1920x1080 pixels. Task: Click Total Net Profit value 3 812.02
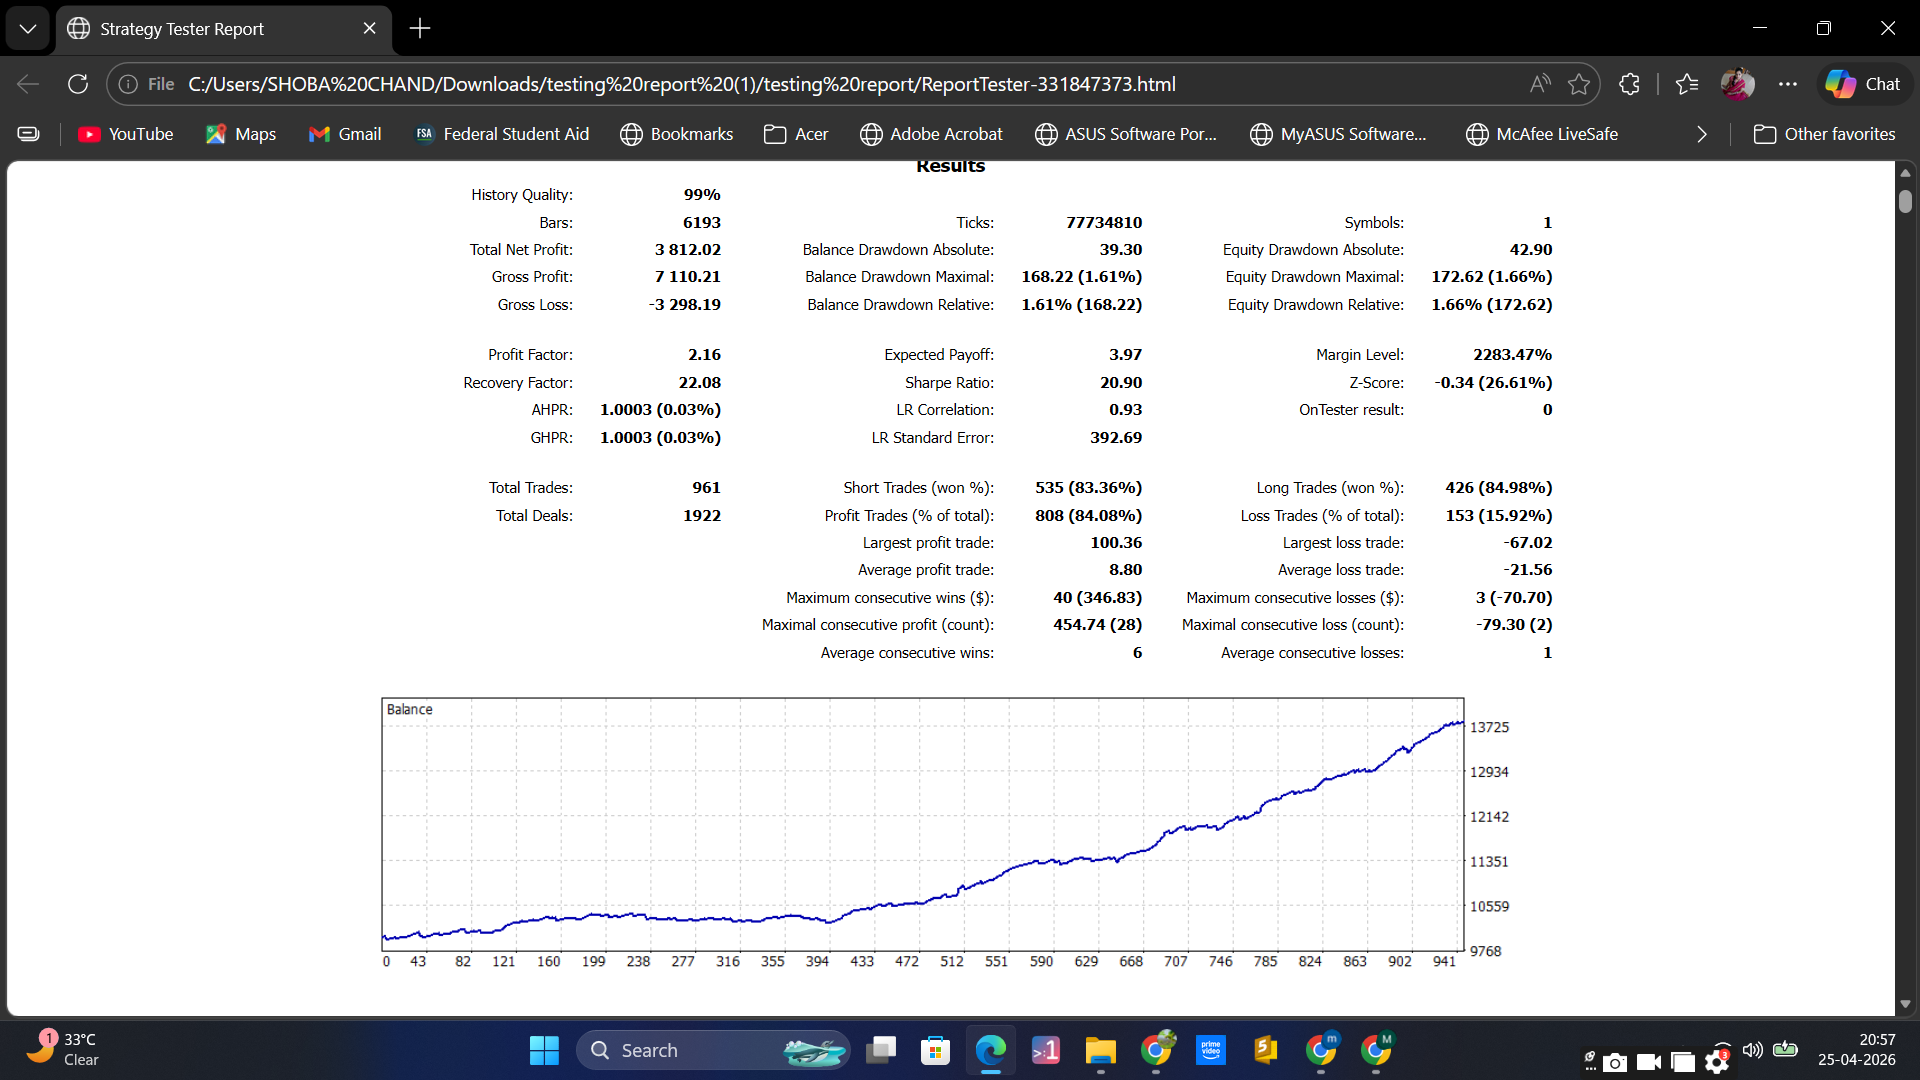point(688,250)
